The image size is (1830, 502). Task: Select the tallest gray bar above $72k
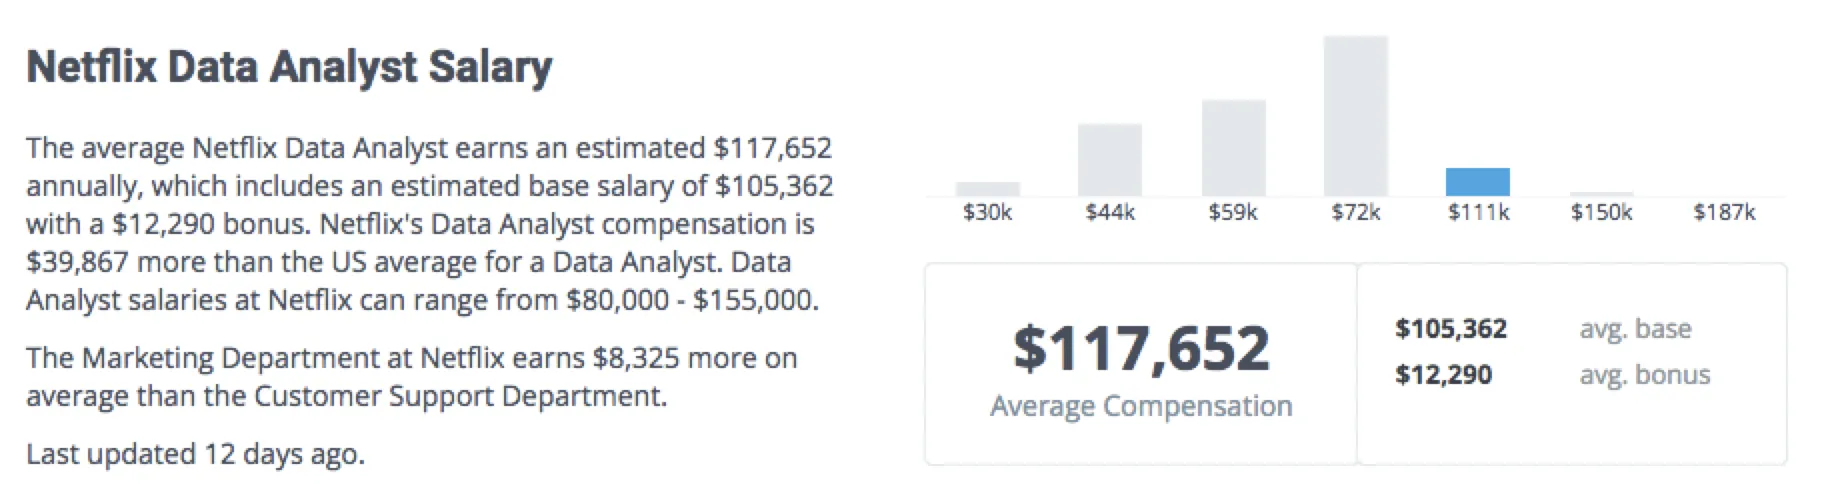click(x=1355, y=116)
